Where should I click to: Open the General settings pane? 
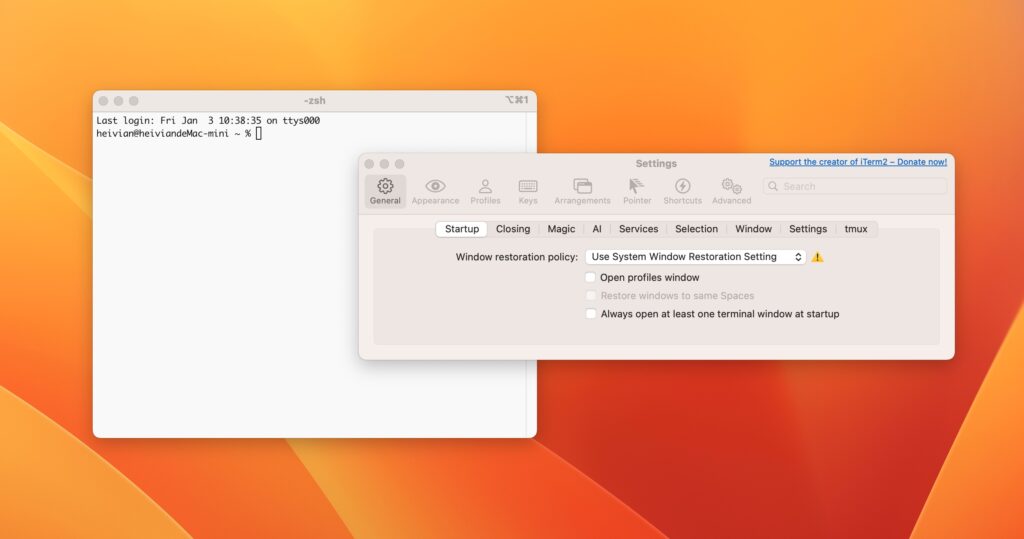click(x=385, y=191)
